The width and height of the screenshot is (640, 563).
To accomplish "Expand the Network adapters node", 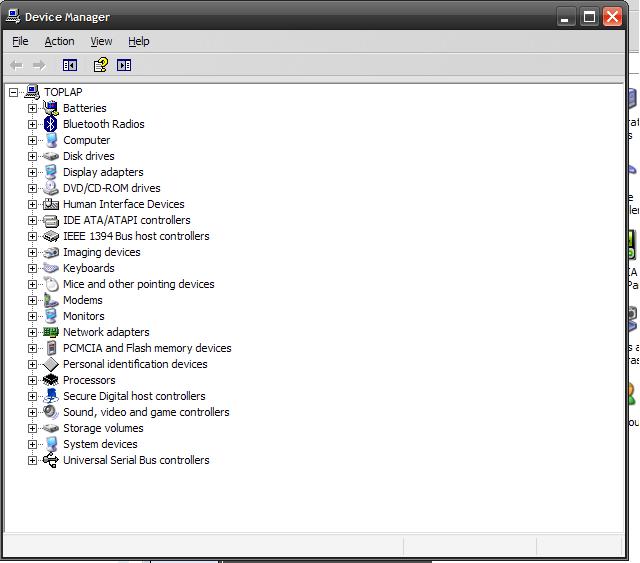I will tap(32, 332).
